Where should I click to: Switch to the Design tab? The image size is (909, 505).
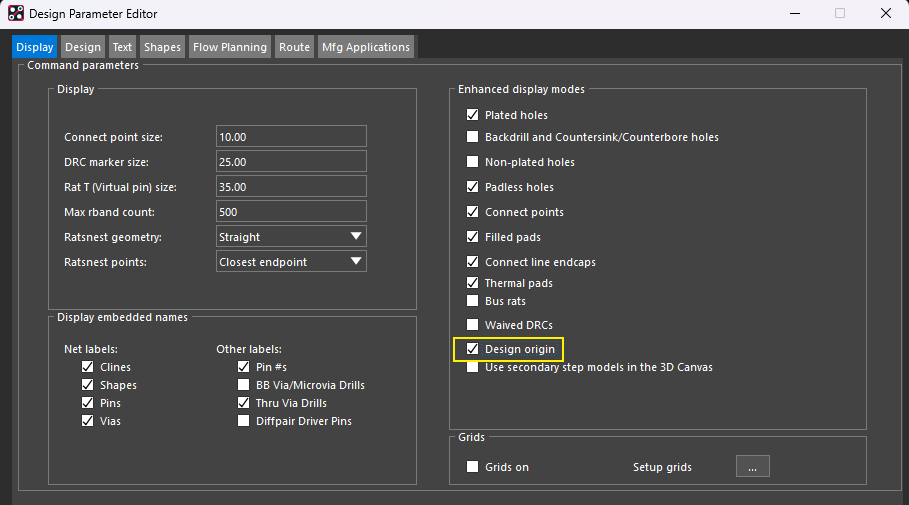pyautogui.click(x=83, y=47)
